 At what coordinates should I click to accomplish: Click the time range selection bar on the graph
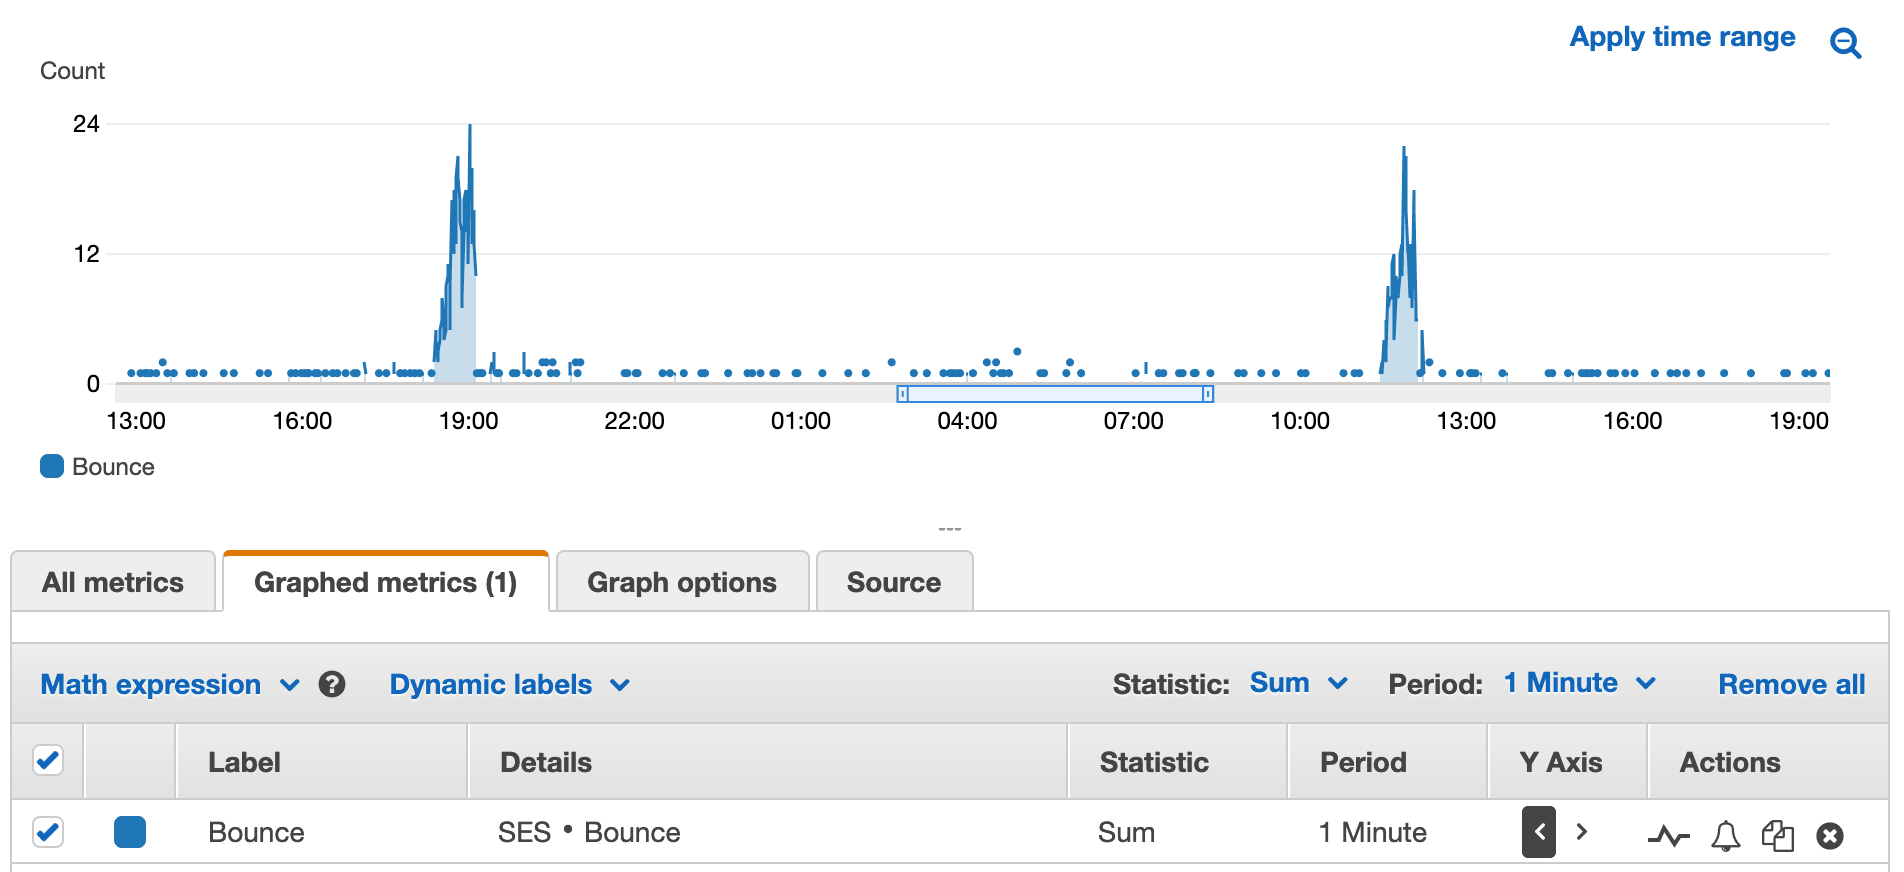coord(1055,394)
